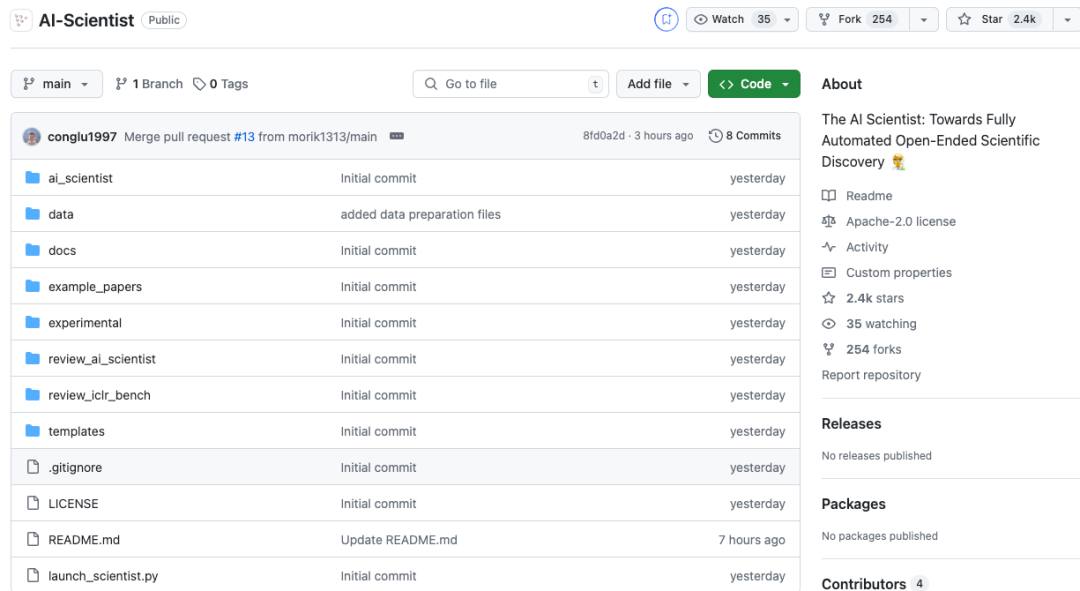This screenshot has height=591, width=1080.
Task: Click the review_iclr_bench folder icon
Action: (32, 395)
